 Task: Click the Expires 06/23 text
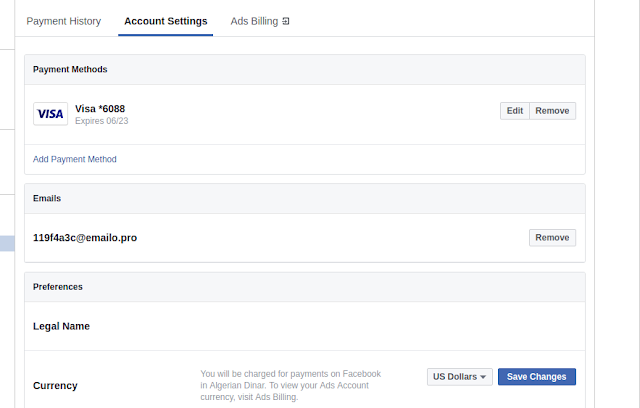(x=102, y=121)
